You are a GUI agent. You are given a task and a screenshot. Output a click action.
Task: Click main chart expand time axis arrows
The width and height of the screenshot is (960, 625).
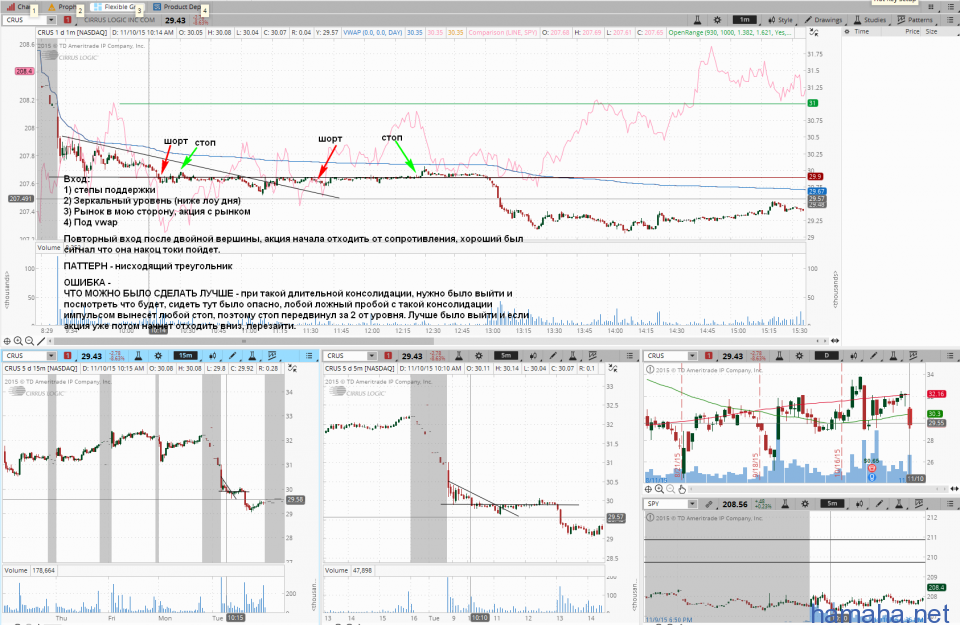(x=834, y=341)
